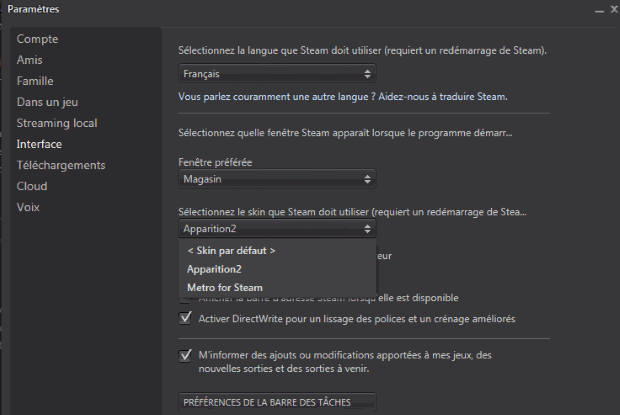The image size is (620, 415).
Task: Open the Compte settings section
Action: tap(37, 39)
